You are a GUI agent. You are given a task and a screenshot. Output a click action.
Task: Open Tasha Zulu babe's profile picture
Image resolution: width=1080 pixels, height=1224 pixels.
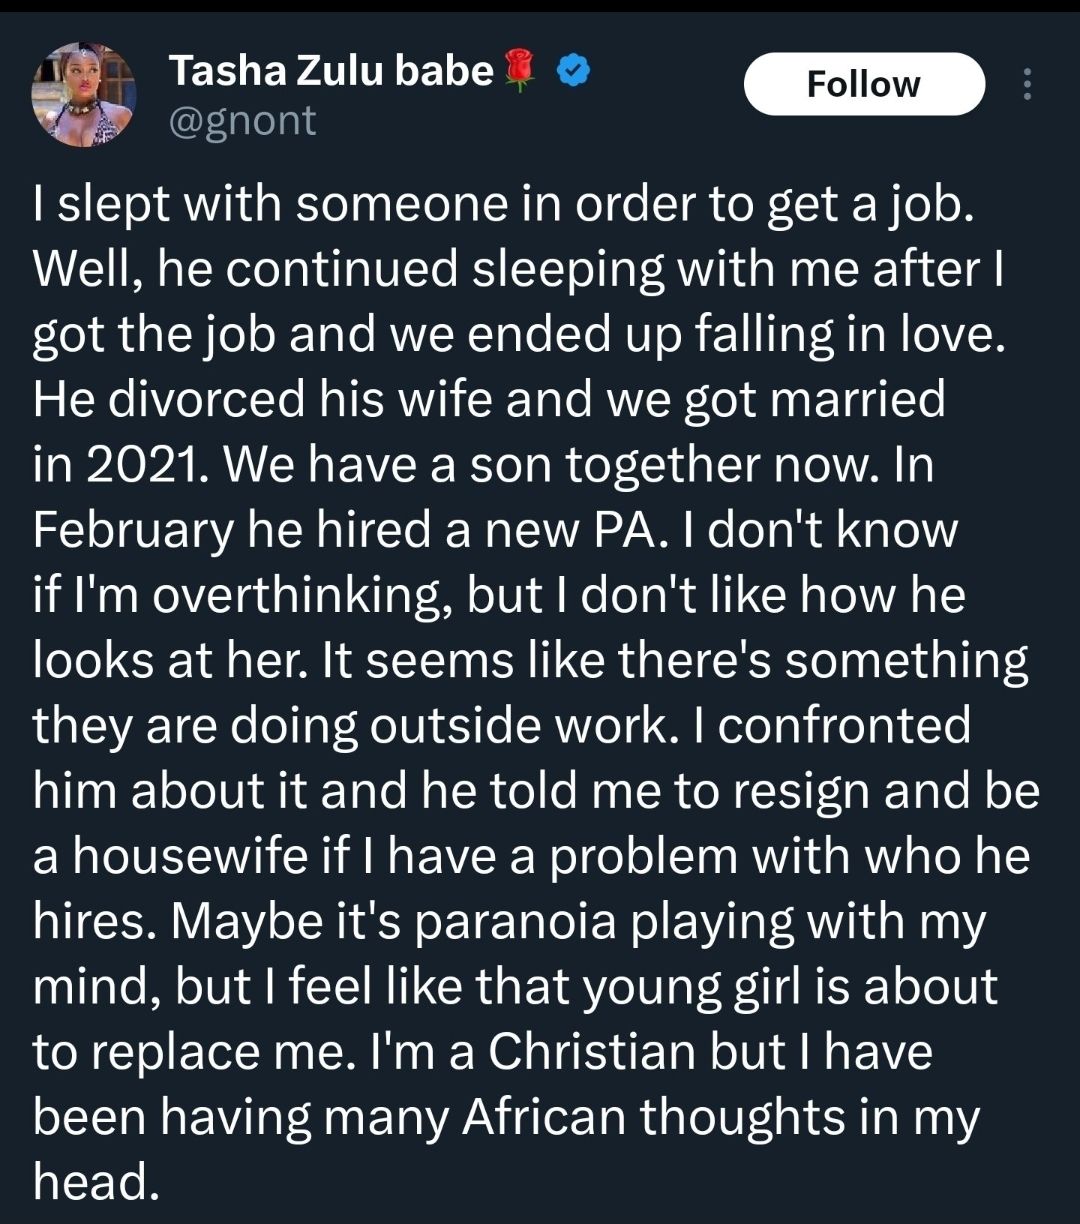pyautogui.click(x=84, y=96)
